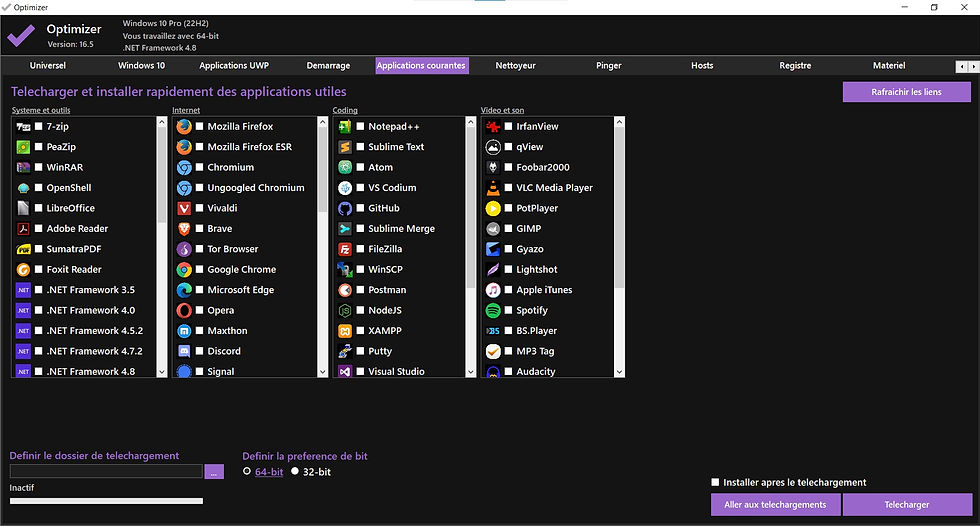The height and width of the screenshot is (526, 980).
Task: Click the Materiel tab
Action: (889, 66)
